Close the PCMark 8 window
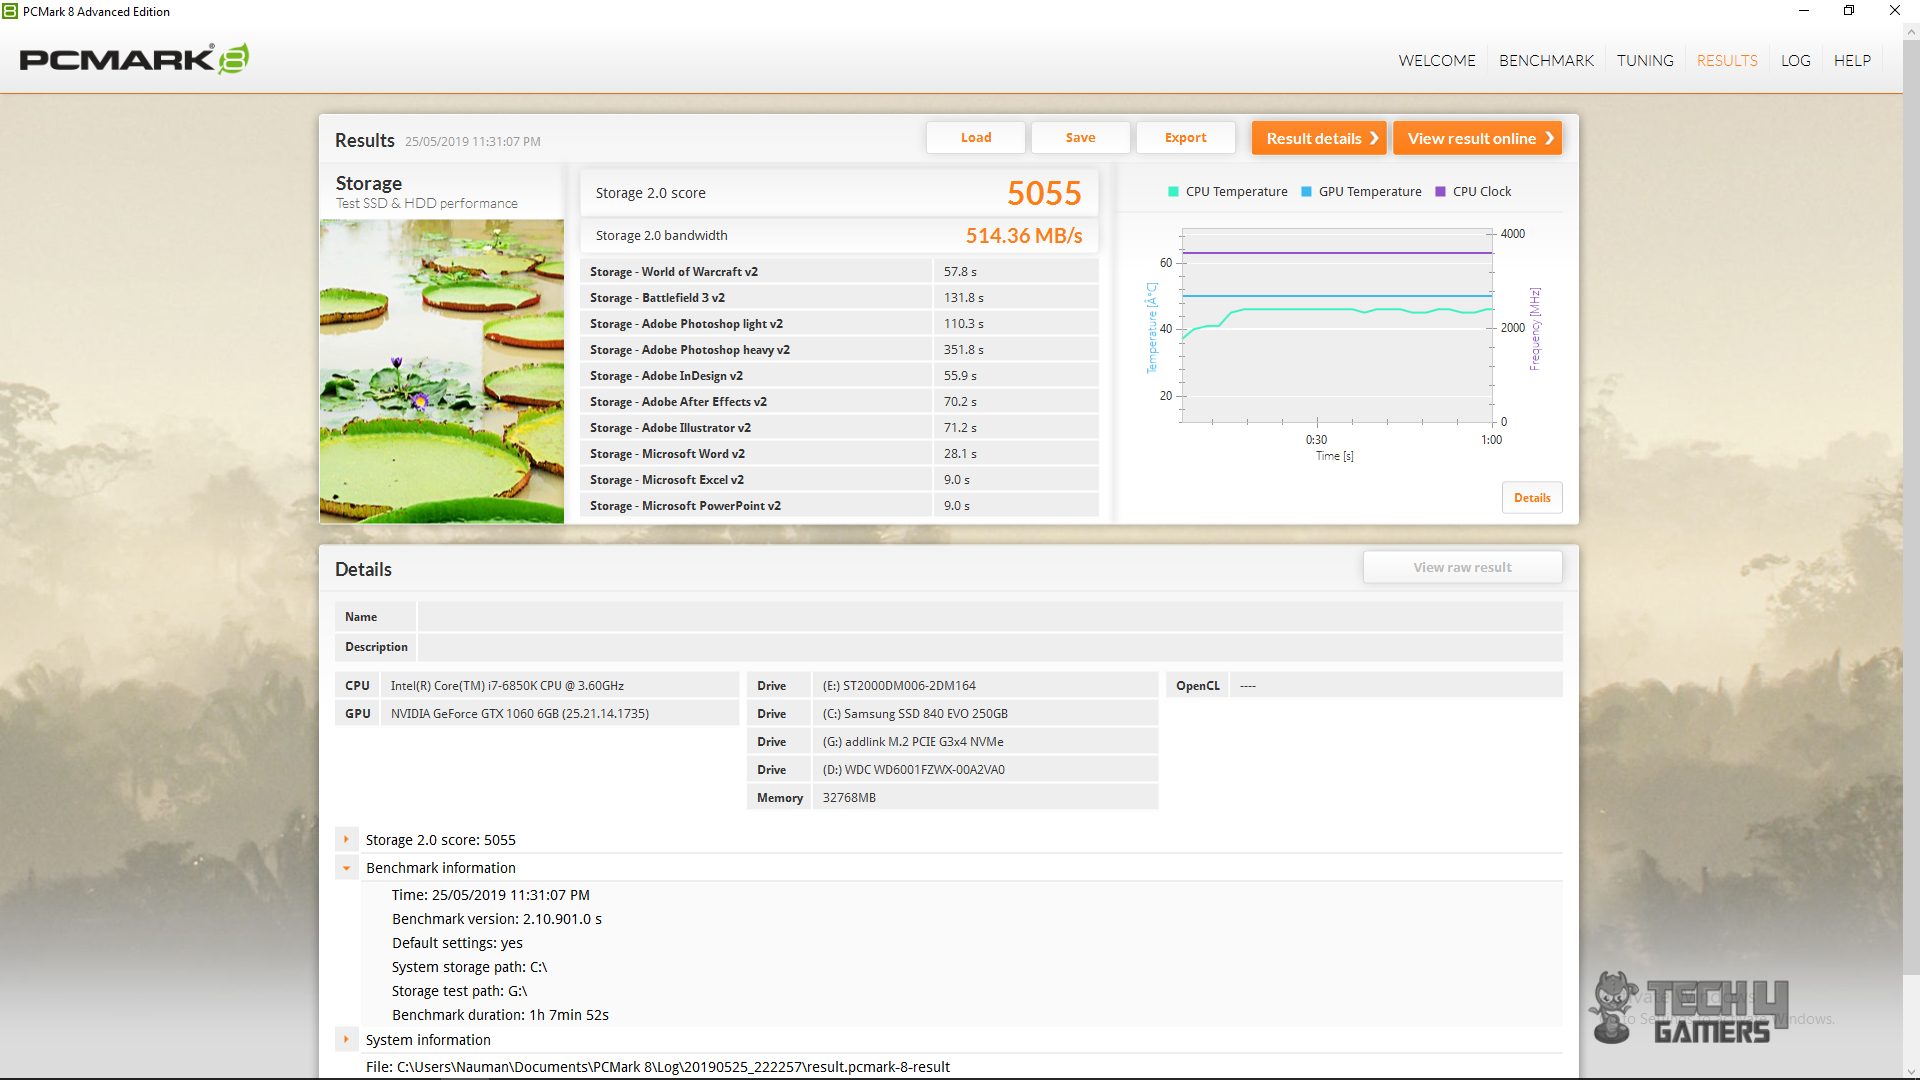The height and width of the screenshot is (1080, 1920). (x=1895, y=11)
